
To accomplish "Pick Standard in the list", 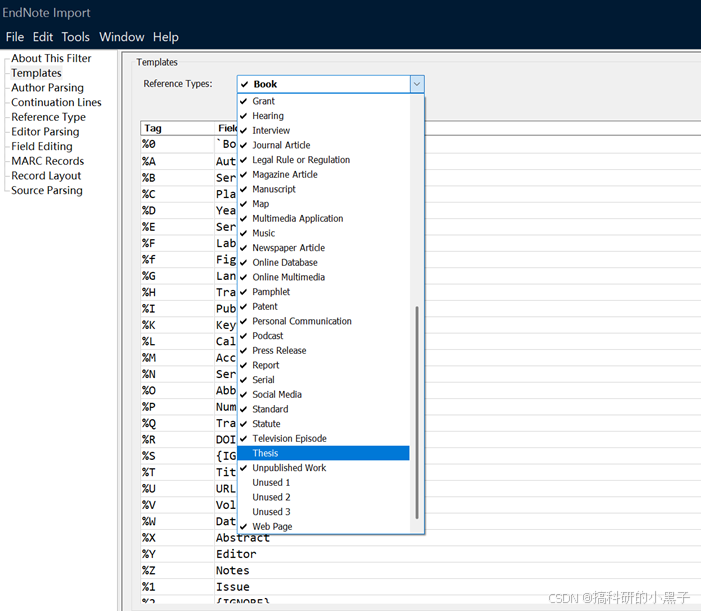I will coord(323,409).
